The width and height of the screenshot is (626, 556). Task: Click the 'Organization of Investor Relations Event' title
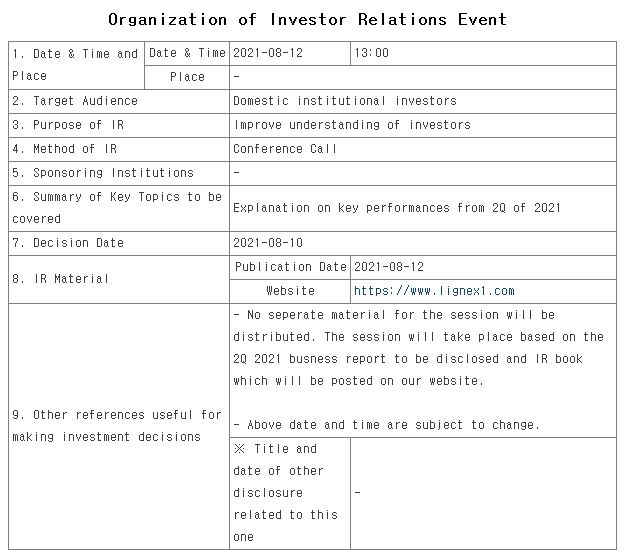307,19
